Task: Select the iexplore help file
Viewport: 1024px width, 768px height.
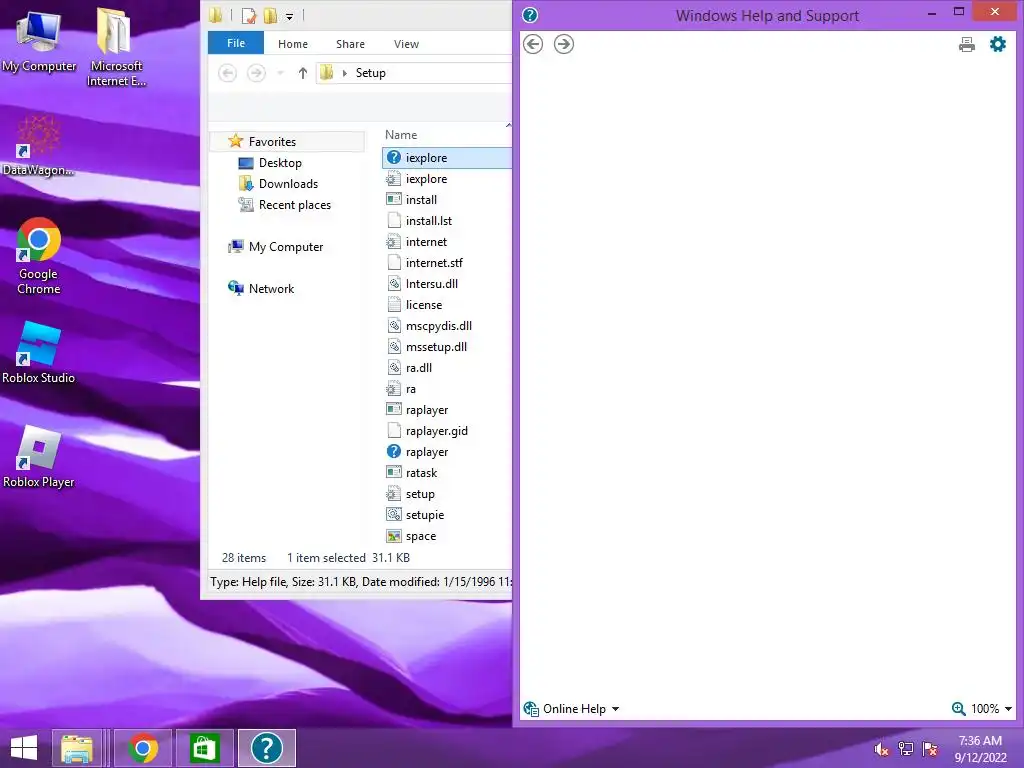Action: click(x=426, y=157)
